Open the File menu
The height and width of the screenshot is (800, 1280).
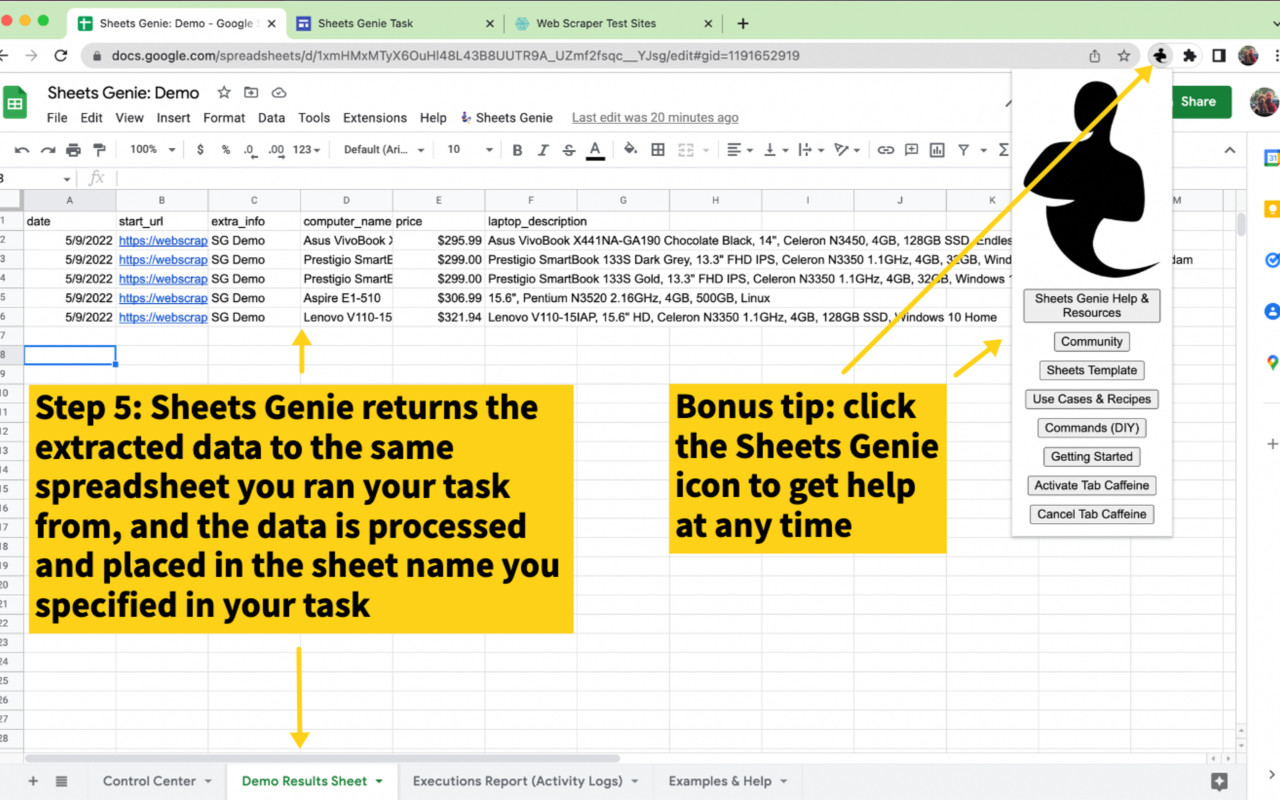pyautogui.click(x=57, y=118)
